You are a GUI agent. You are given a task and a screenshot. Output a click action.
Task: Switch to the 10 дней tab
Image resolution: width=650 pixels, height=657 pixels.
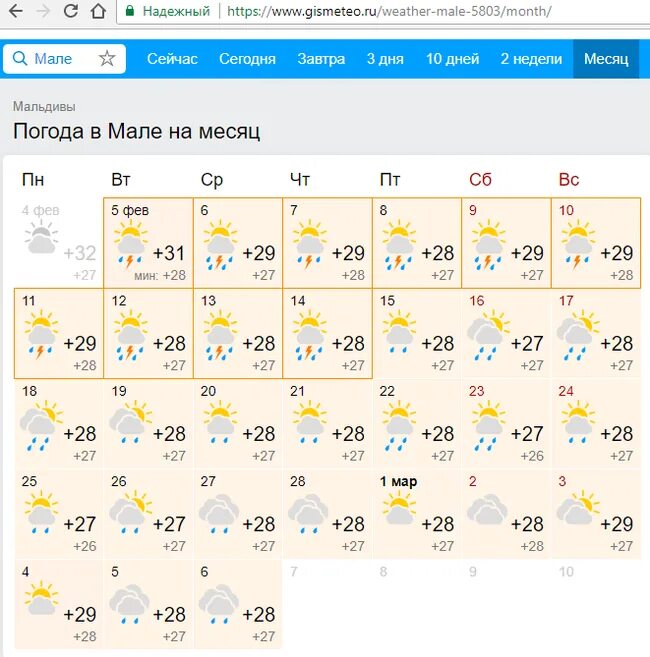pyautogui.click(x=452, y=59)
